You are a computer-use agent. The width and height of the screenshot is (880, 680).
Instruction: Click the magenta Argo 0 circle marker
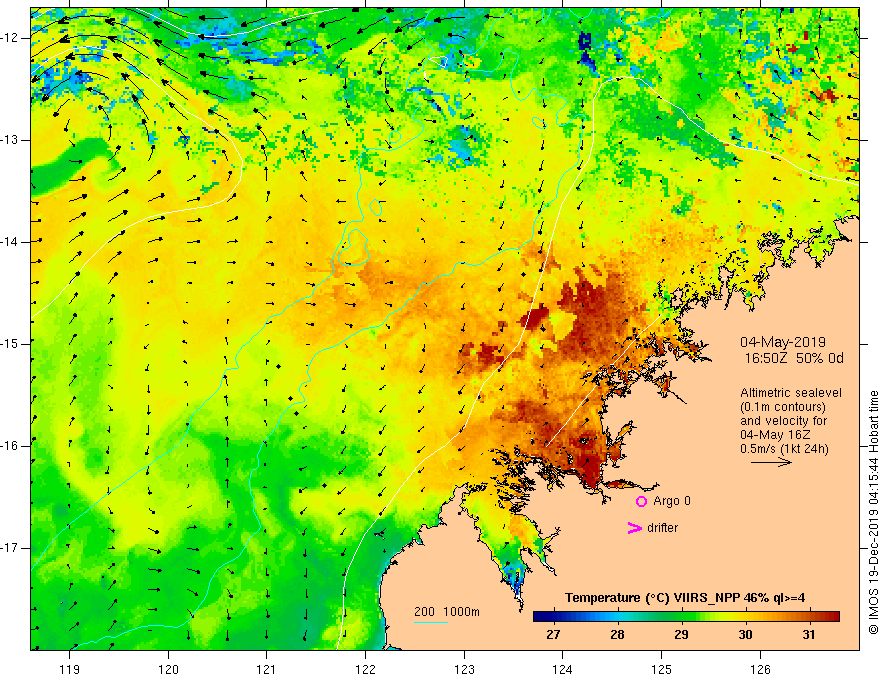pyautogui.click(x=641, y=502)
